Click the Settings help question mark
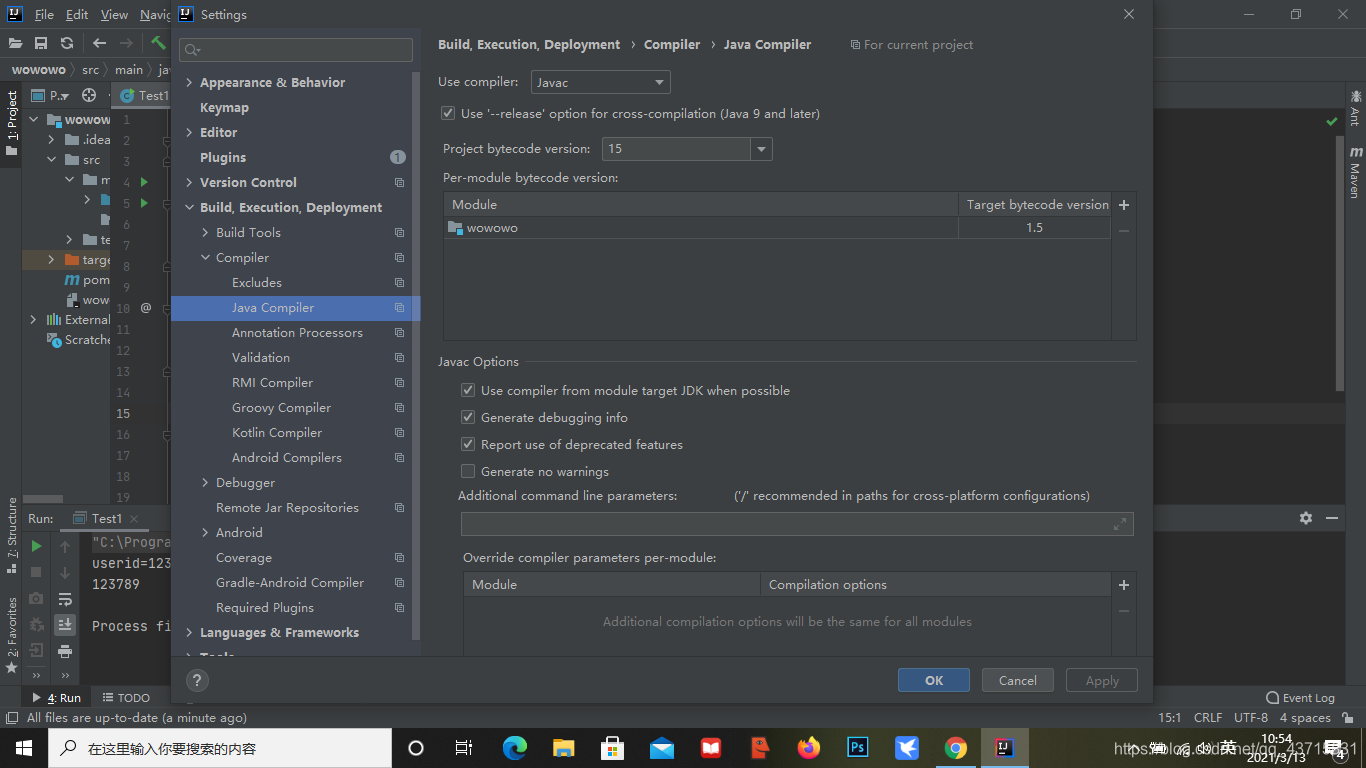The image size is (1366, 768). [197, 681]
